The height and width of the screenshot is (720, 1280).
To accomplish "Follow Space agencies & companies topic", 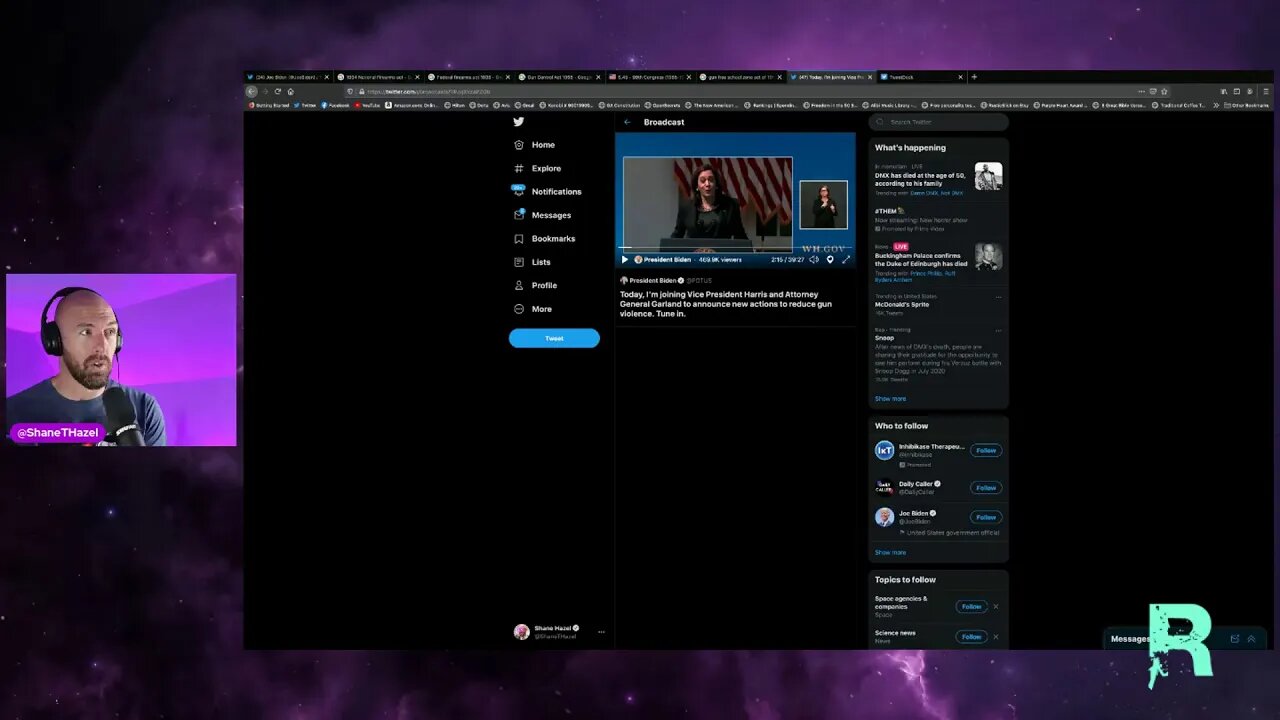I will (x=971, y=606).
